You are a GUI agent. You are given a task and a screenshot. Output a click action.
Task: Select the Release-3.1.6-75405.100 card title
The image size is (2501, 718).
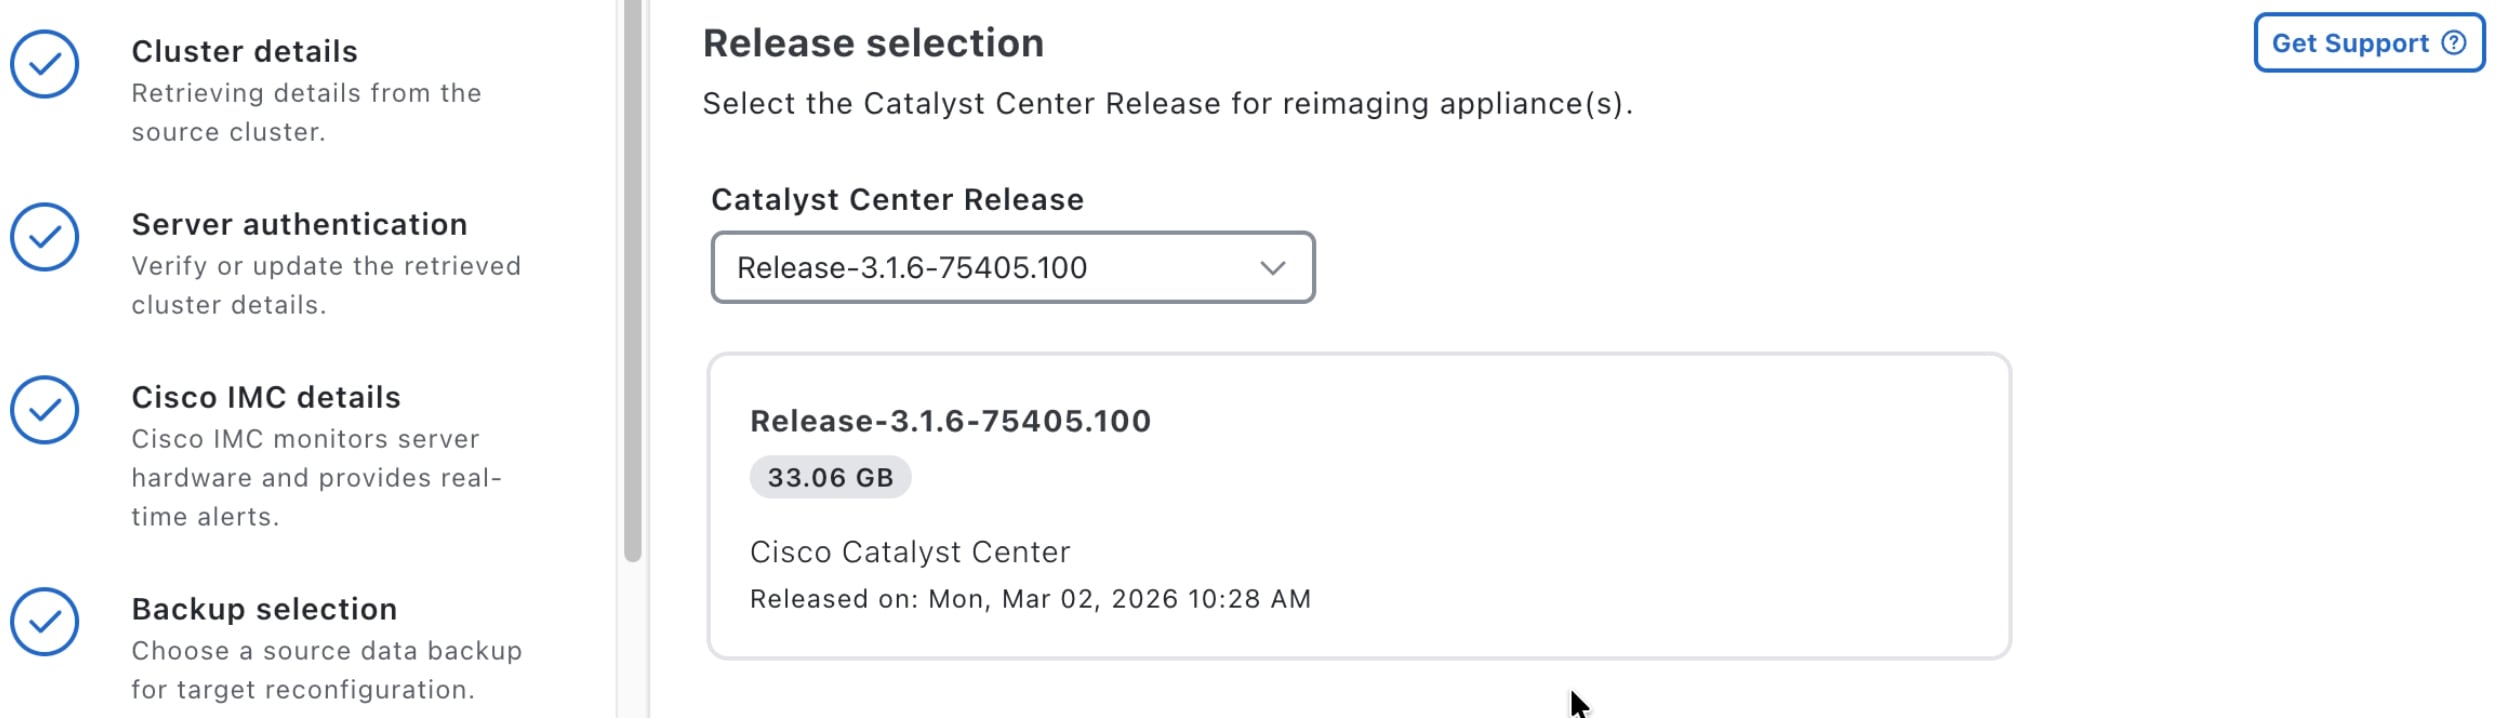[950, 421]
